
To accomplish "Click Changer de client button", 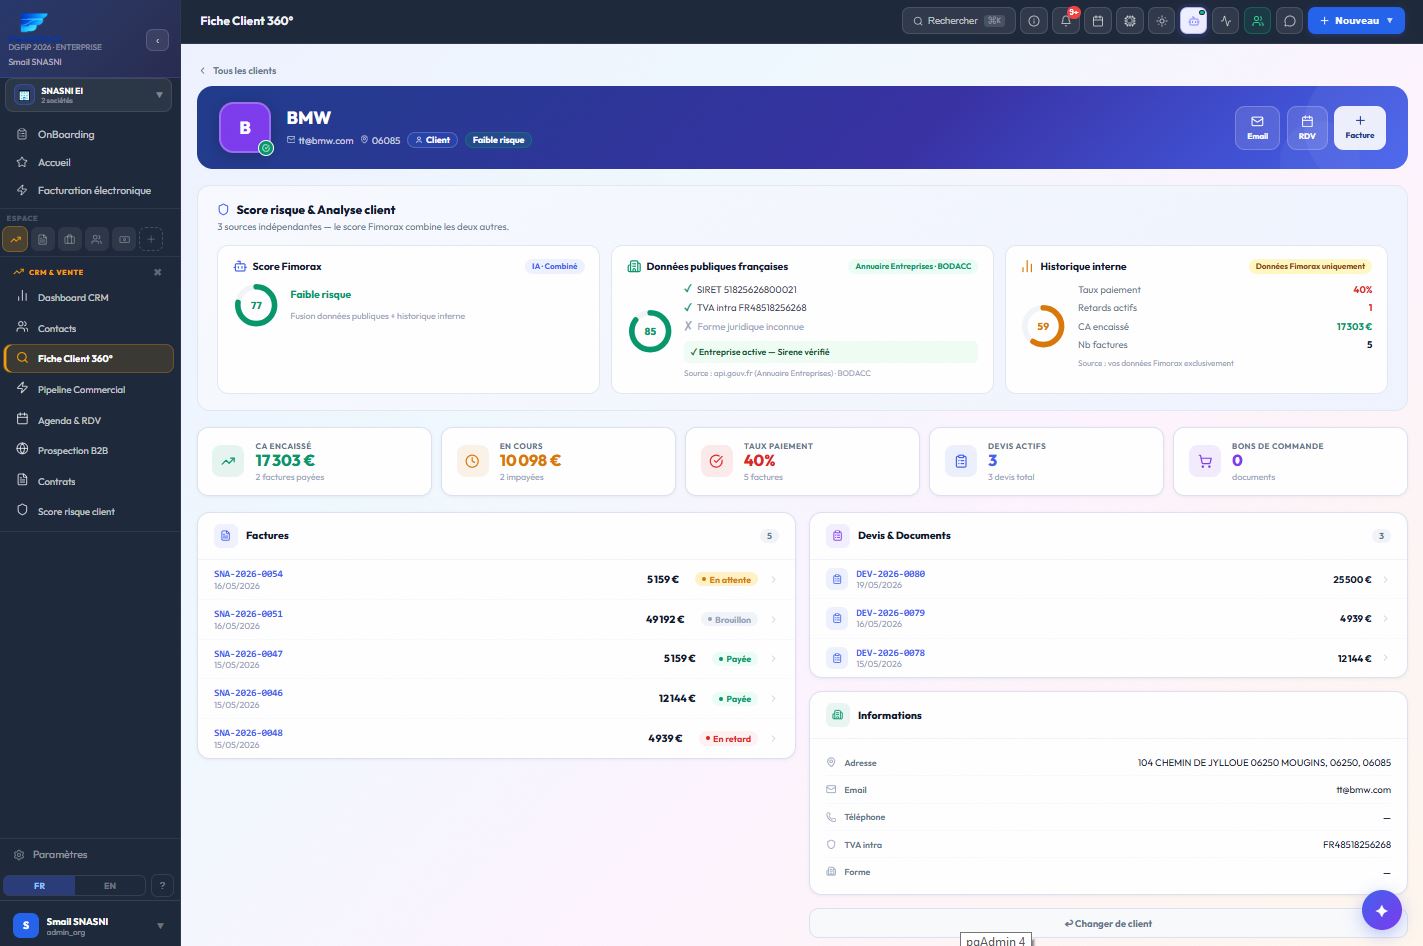I will (x=1108, y=924).
